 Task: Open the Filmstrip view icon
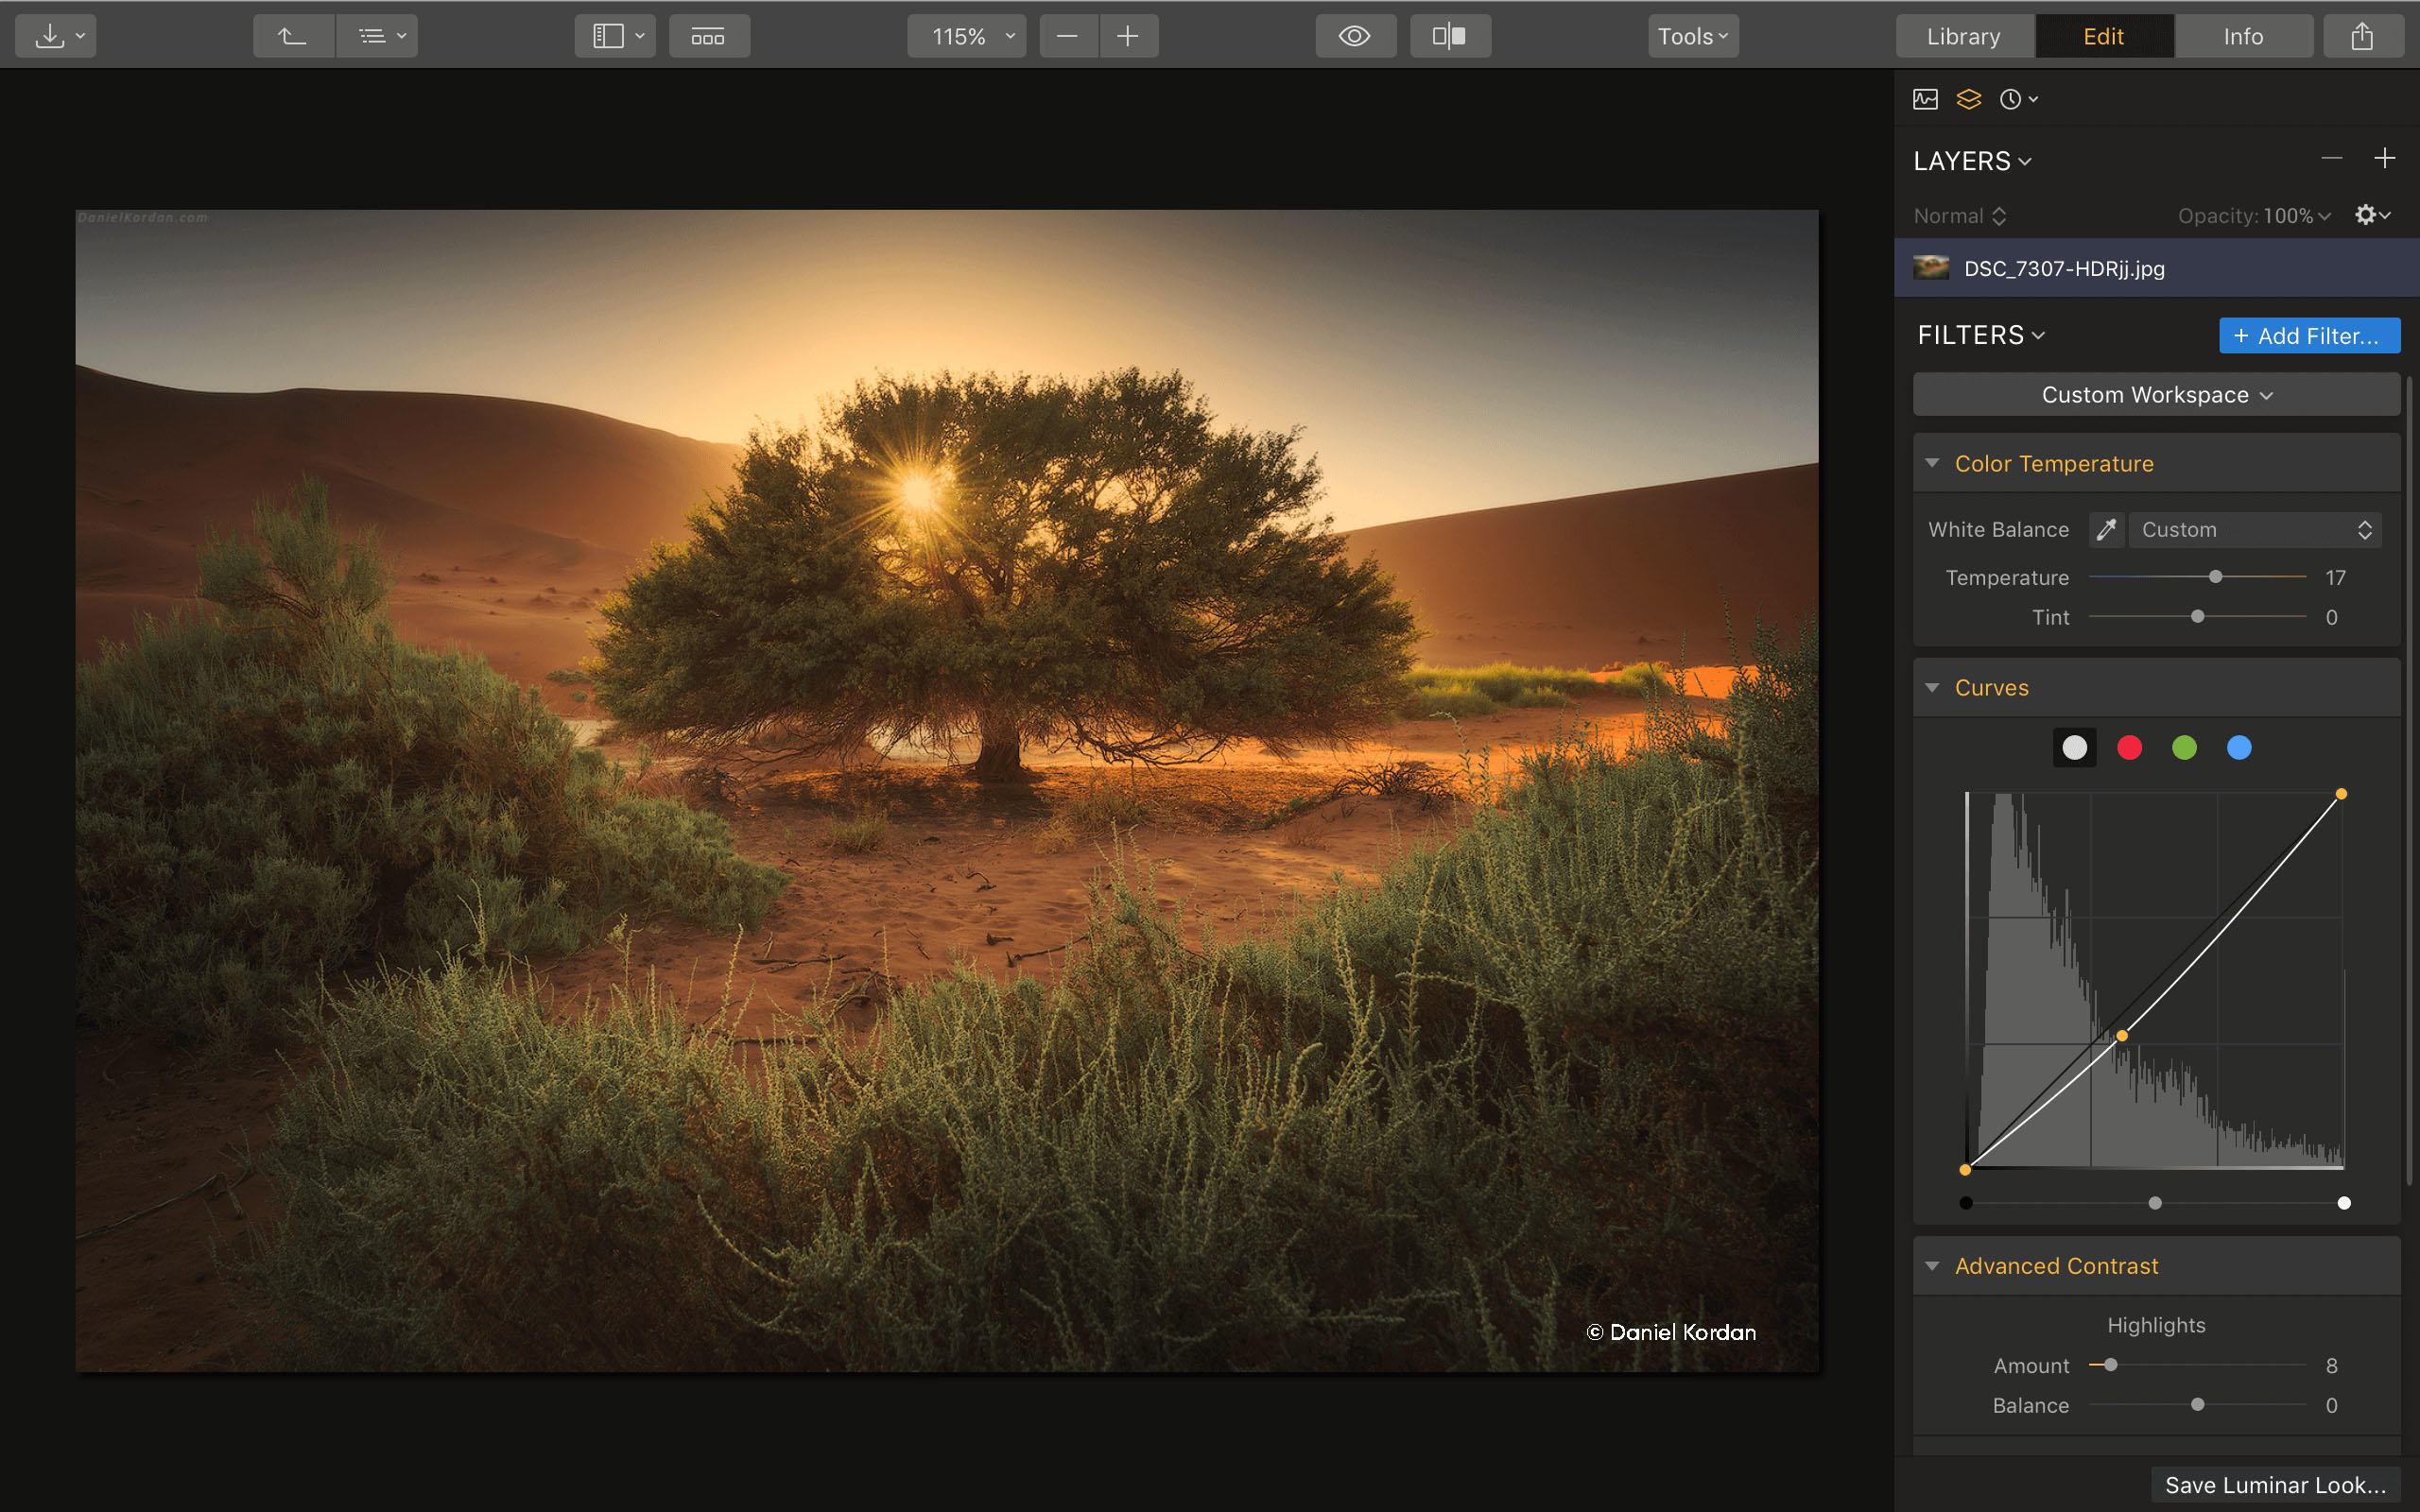pyautogui.click(x=709, y=35)
